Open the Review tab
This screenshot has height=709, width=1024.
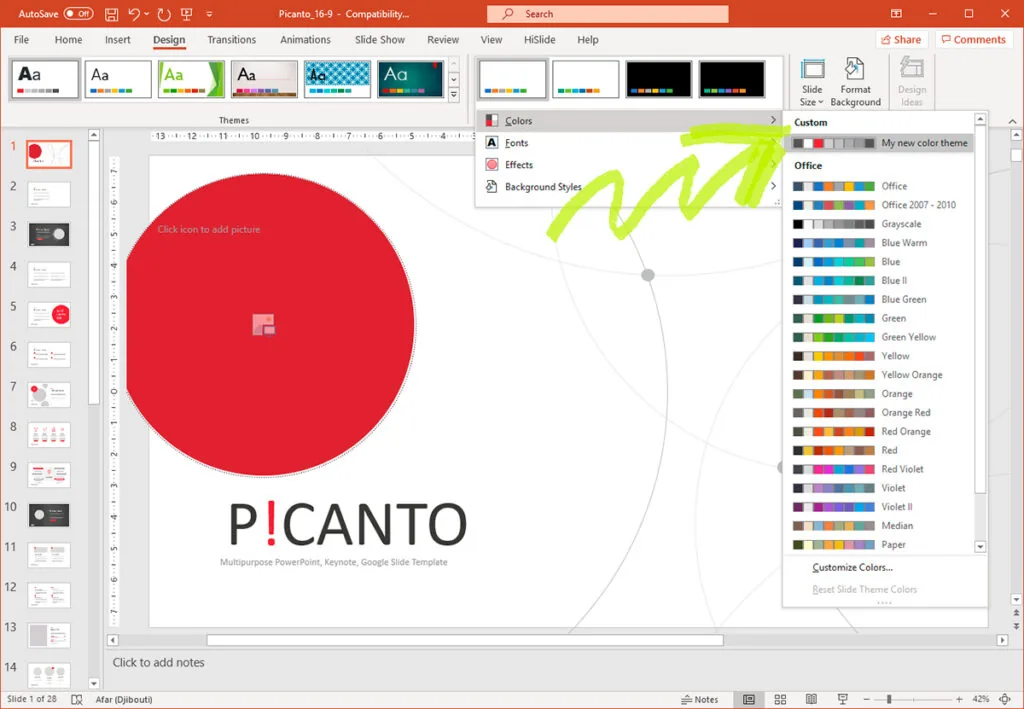point(443,40)
